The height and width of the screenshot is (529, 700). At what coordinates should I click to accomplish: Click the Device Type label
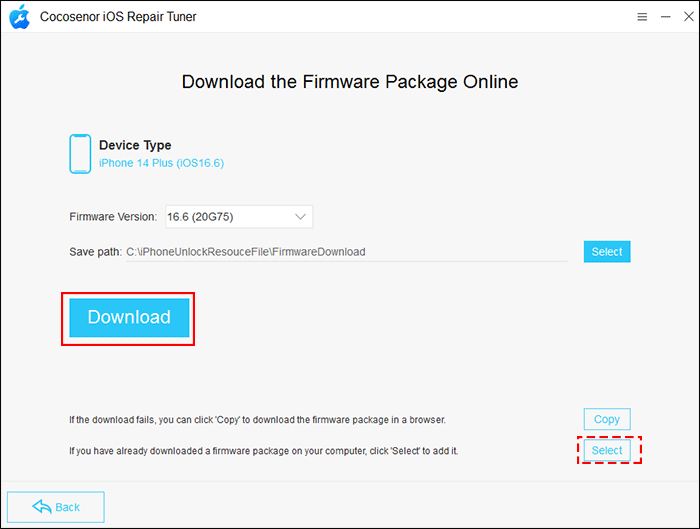(x=135, y=145)
